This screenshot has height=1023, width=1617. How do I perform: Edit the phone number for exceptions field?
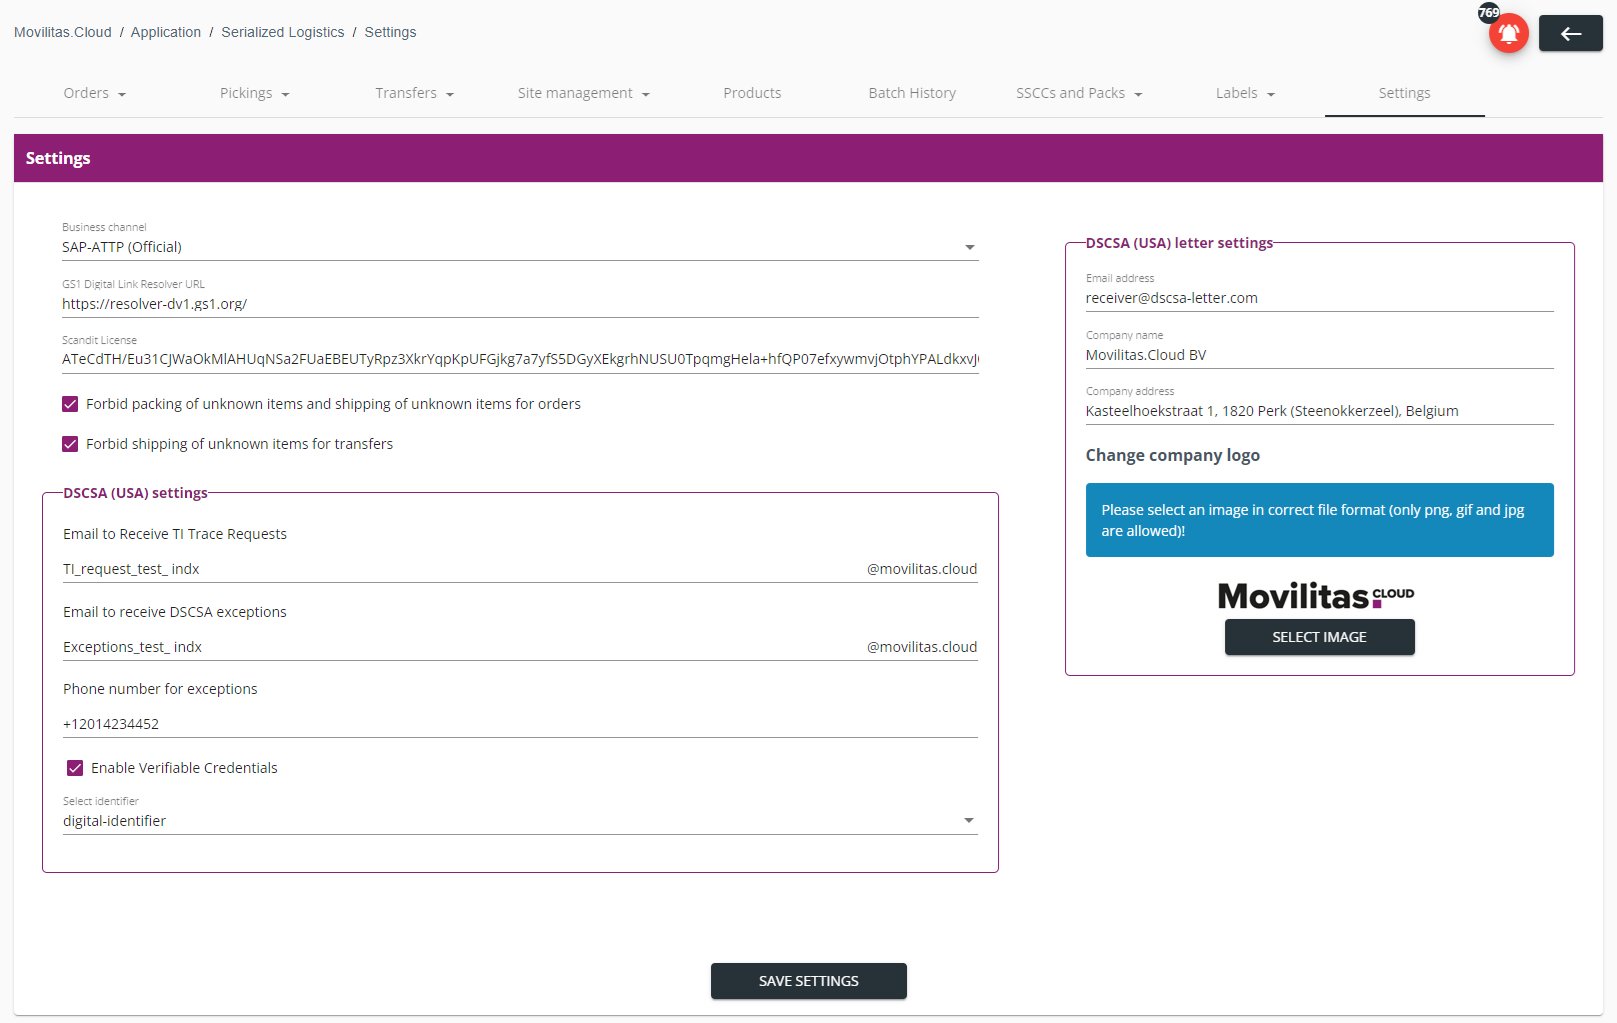click(x=520, y=724)
